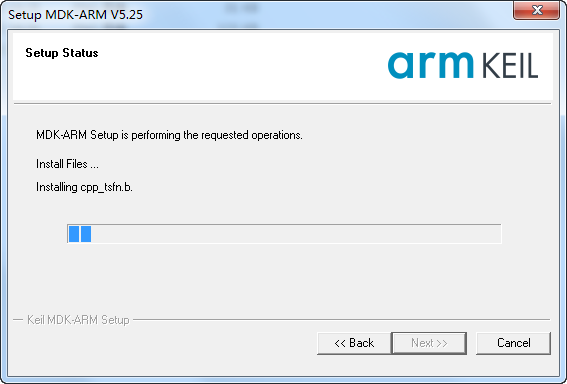Click the 'Install Files ...' status text

tap(67, 164)
